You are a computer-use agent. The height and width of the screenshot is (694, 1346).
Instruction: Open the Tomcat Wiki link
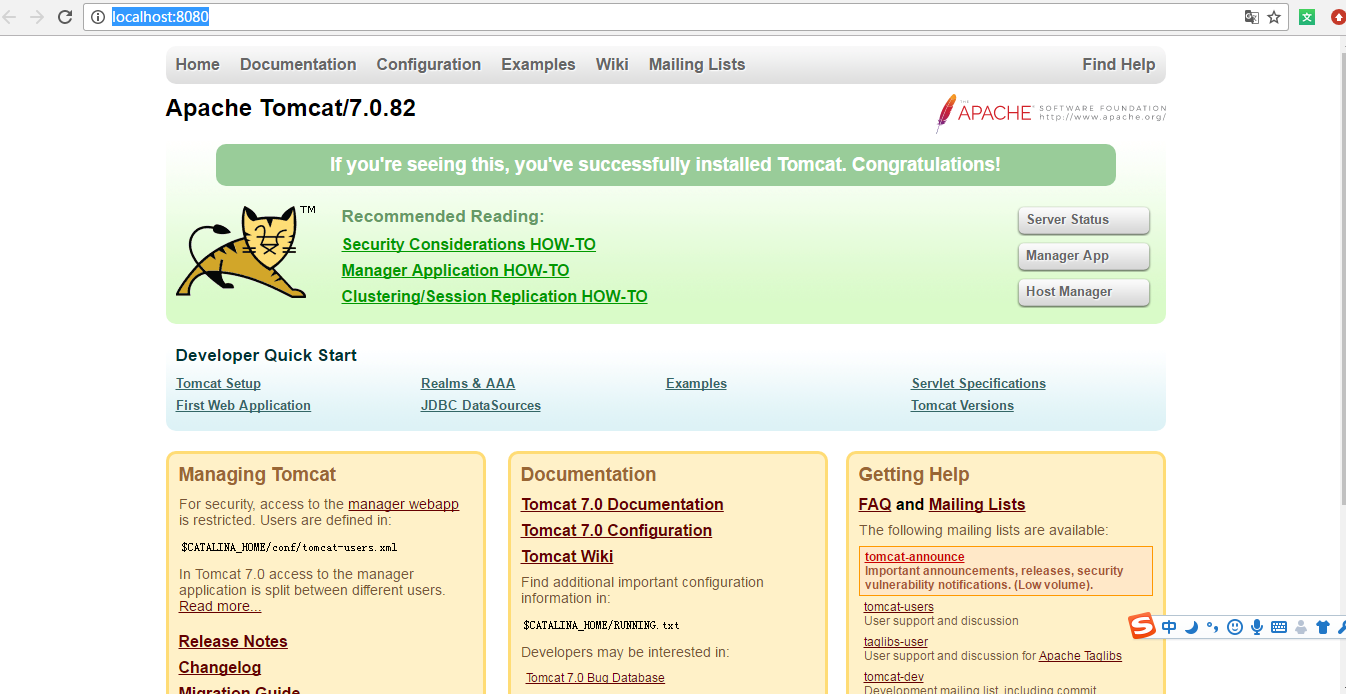pyautogui.click(x=567, y=556)
